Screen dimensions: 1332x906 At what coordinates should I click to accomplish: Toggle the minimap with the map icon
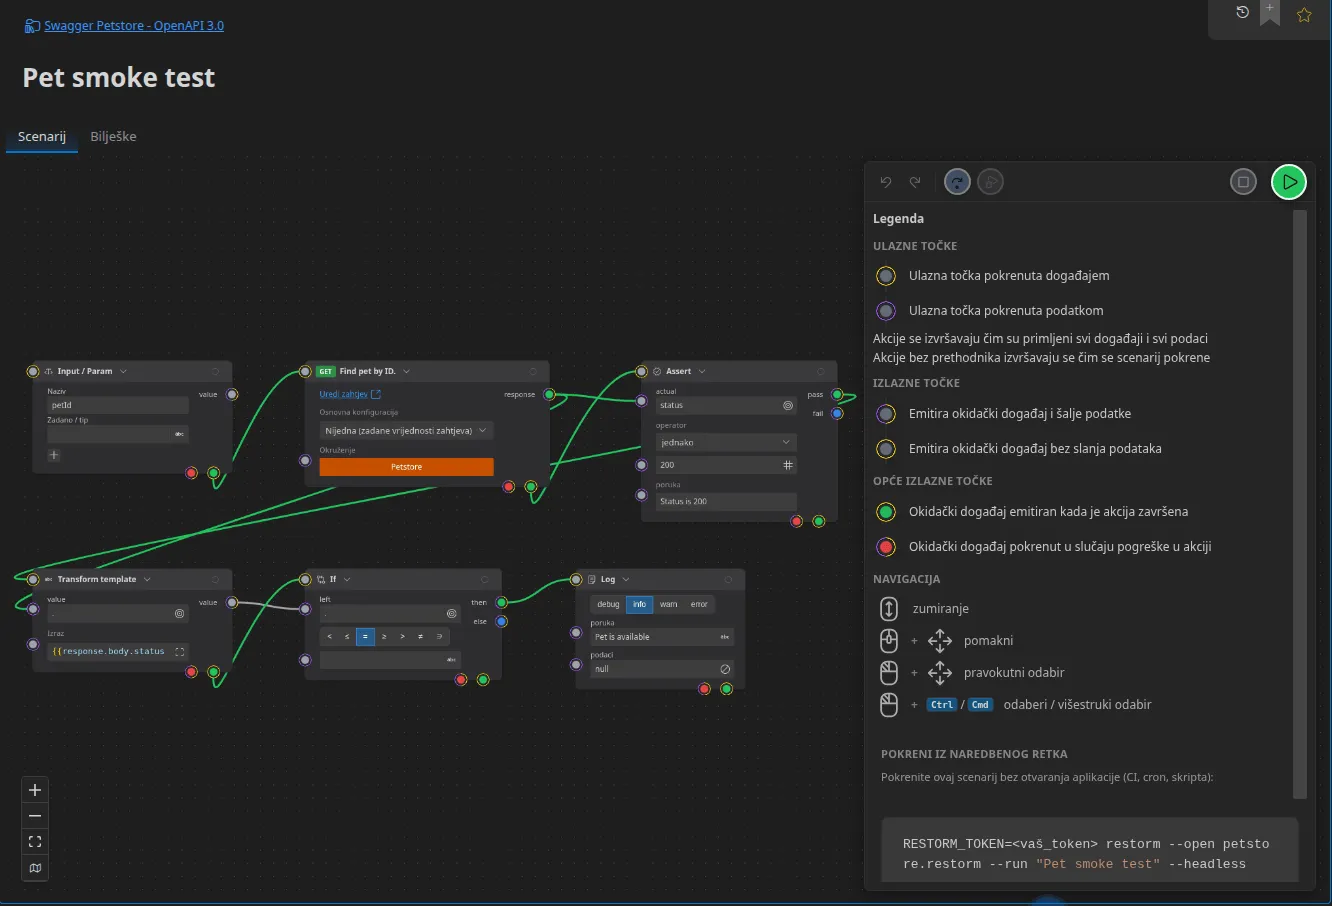35,868
